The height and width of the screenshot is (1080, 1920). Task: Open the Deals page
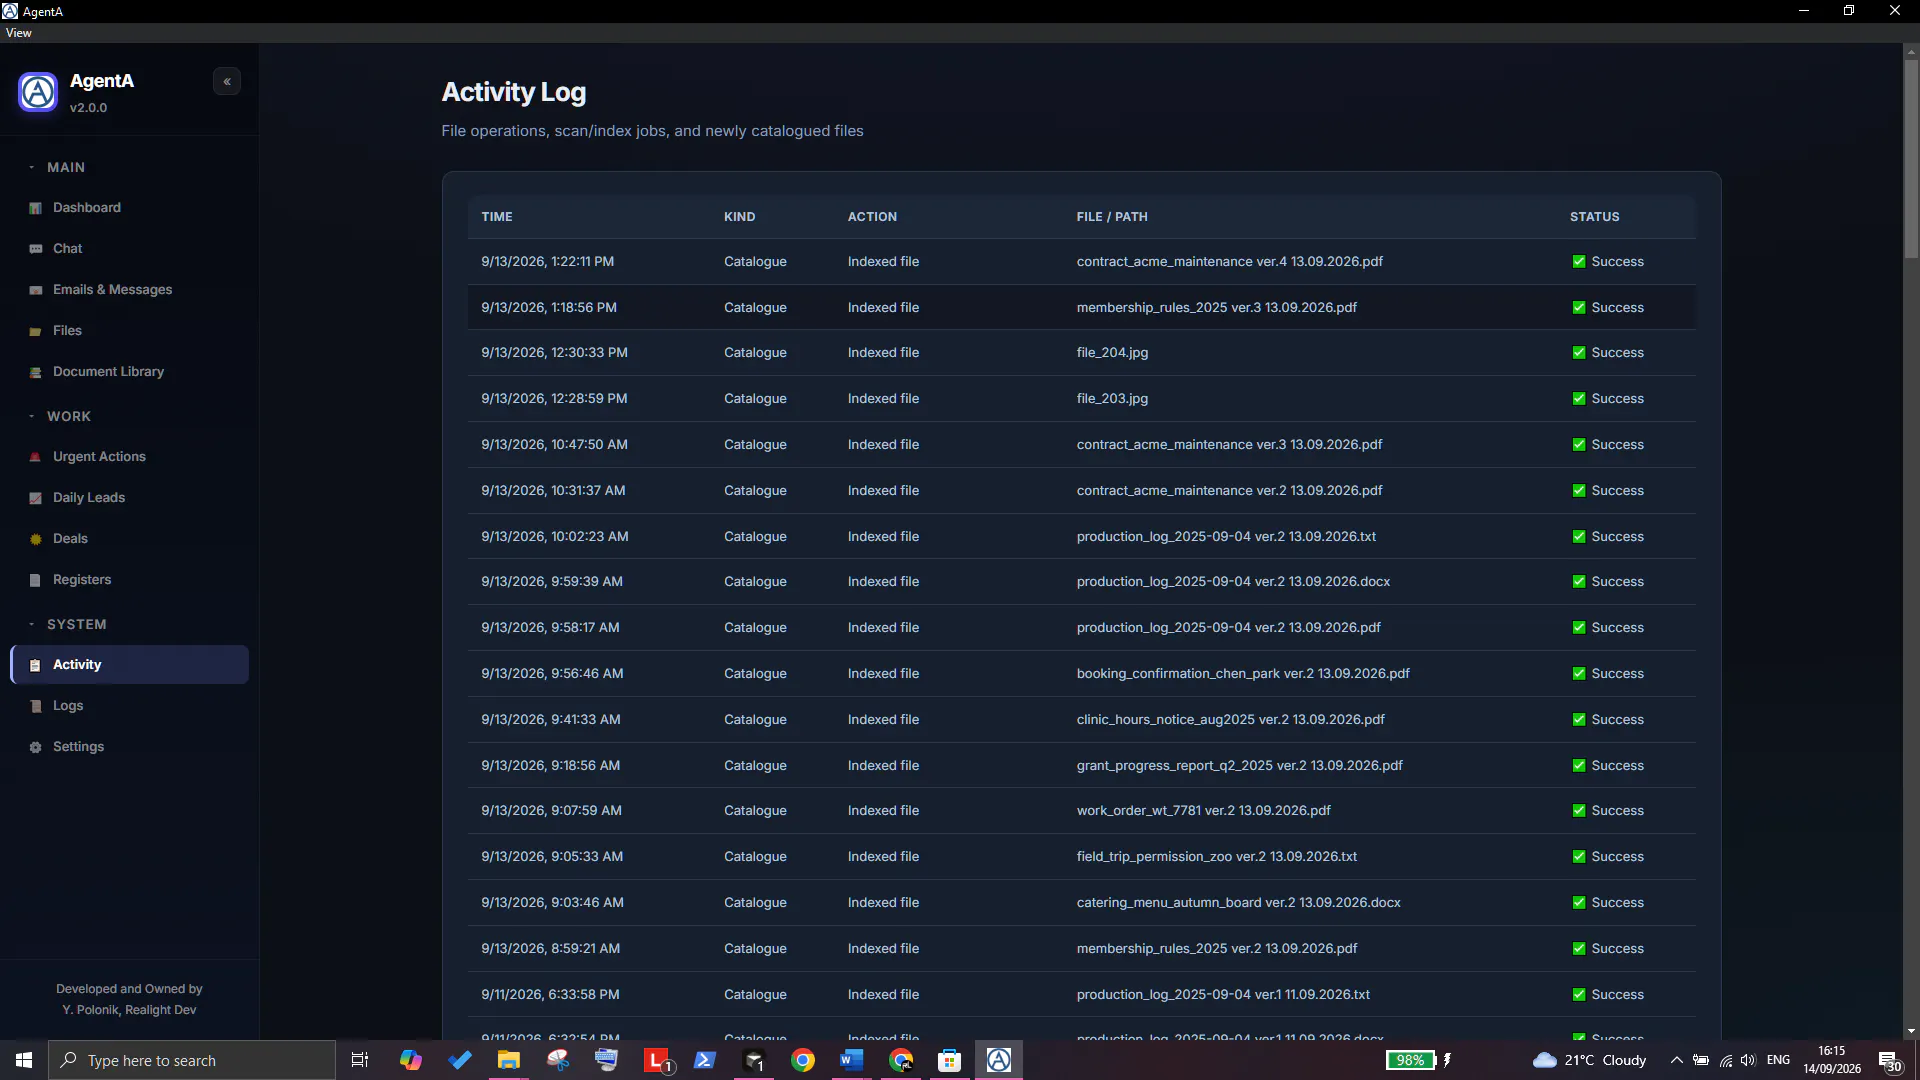tap(129, 538)
